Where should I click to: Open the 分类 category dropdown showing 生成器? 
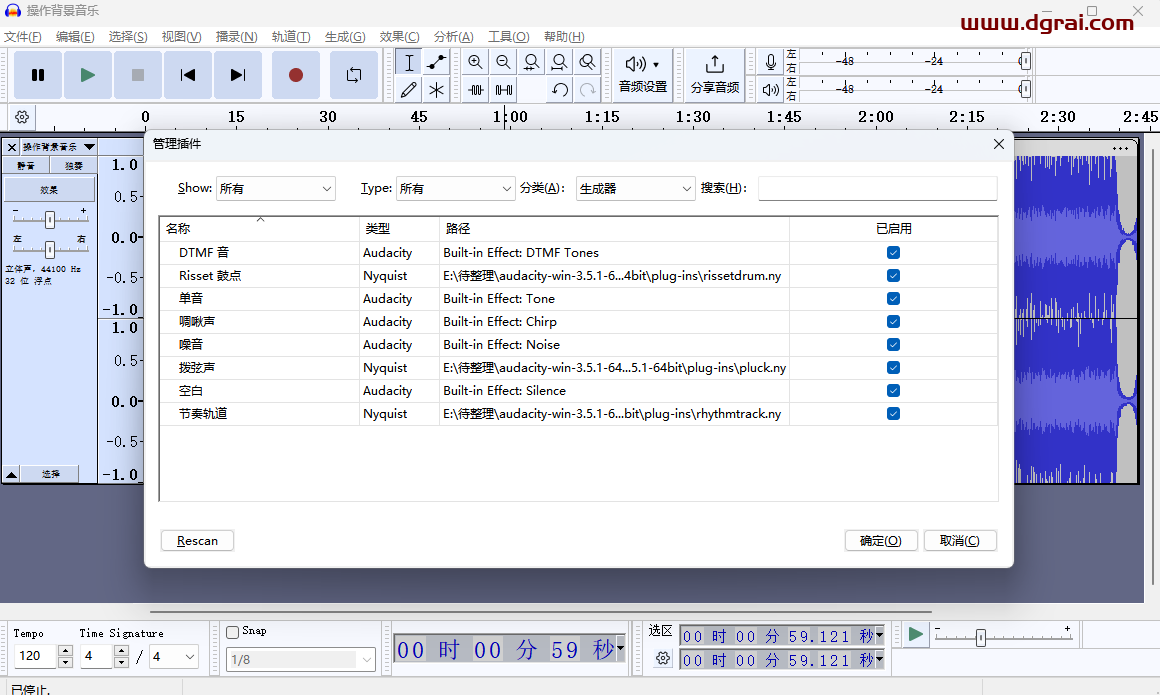click(x=635, y=189)
